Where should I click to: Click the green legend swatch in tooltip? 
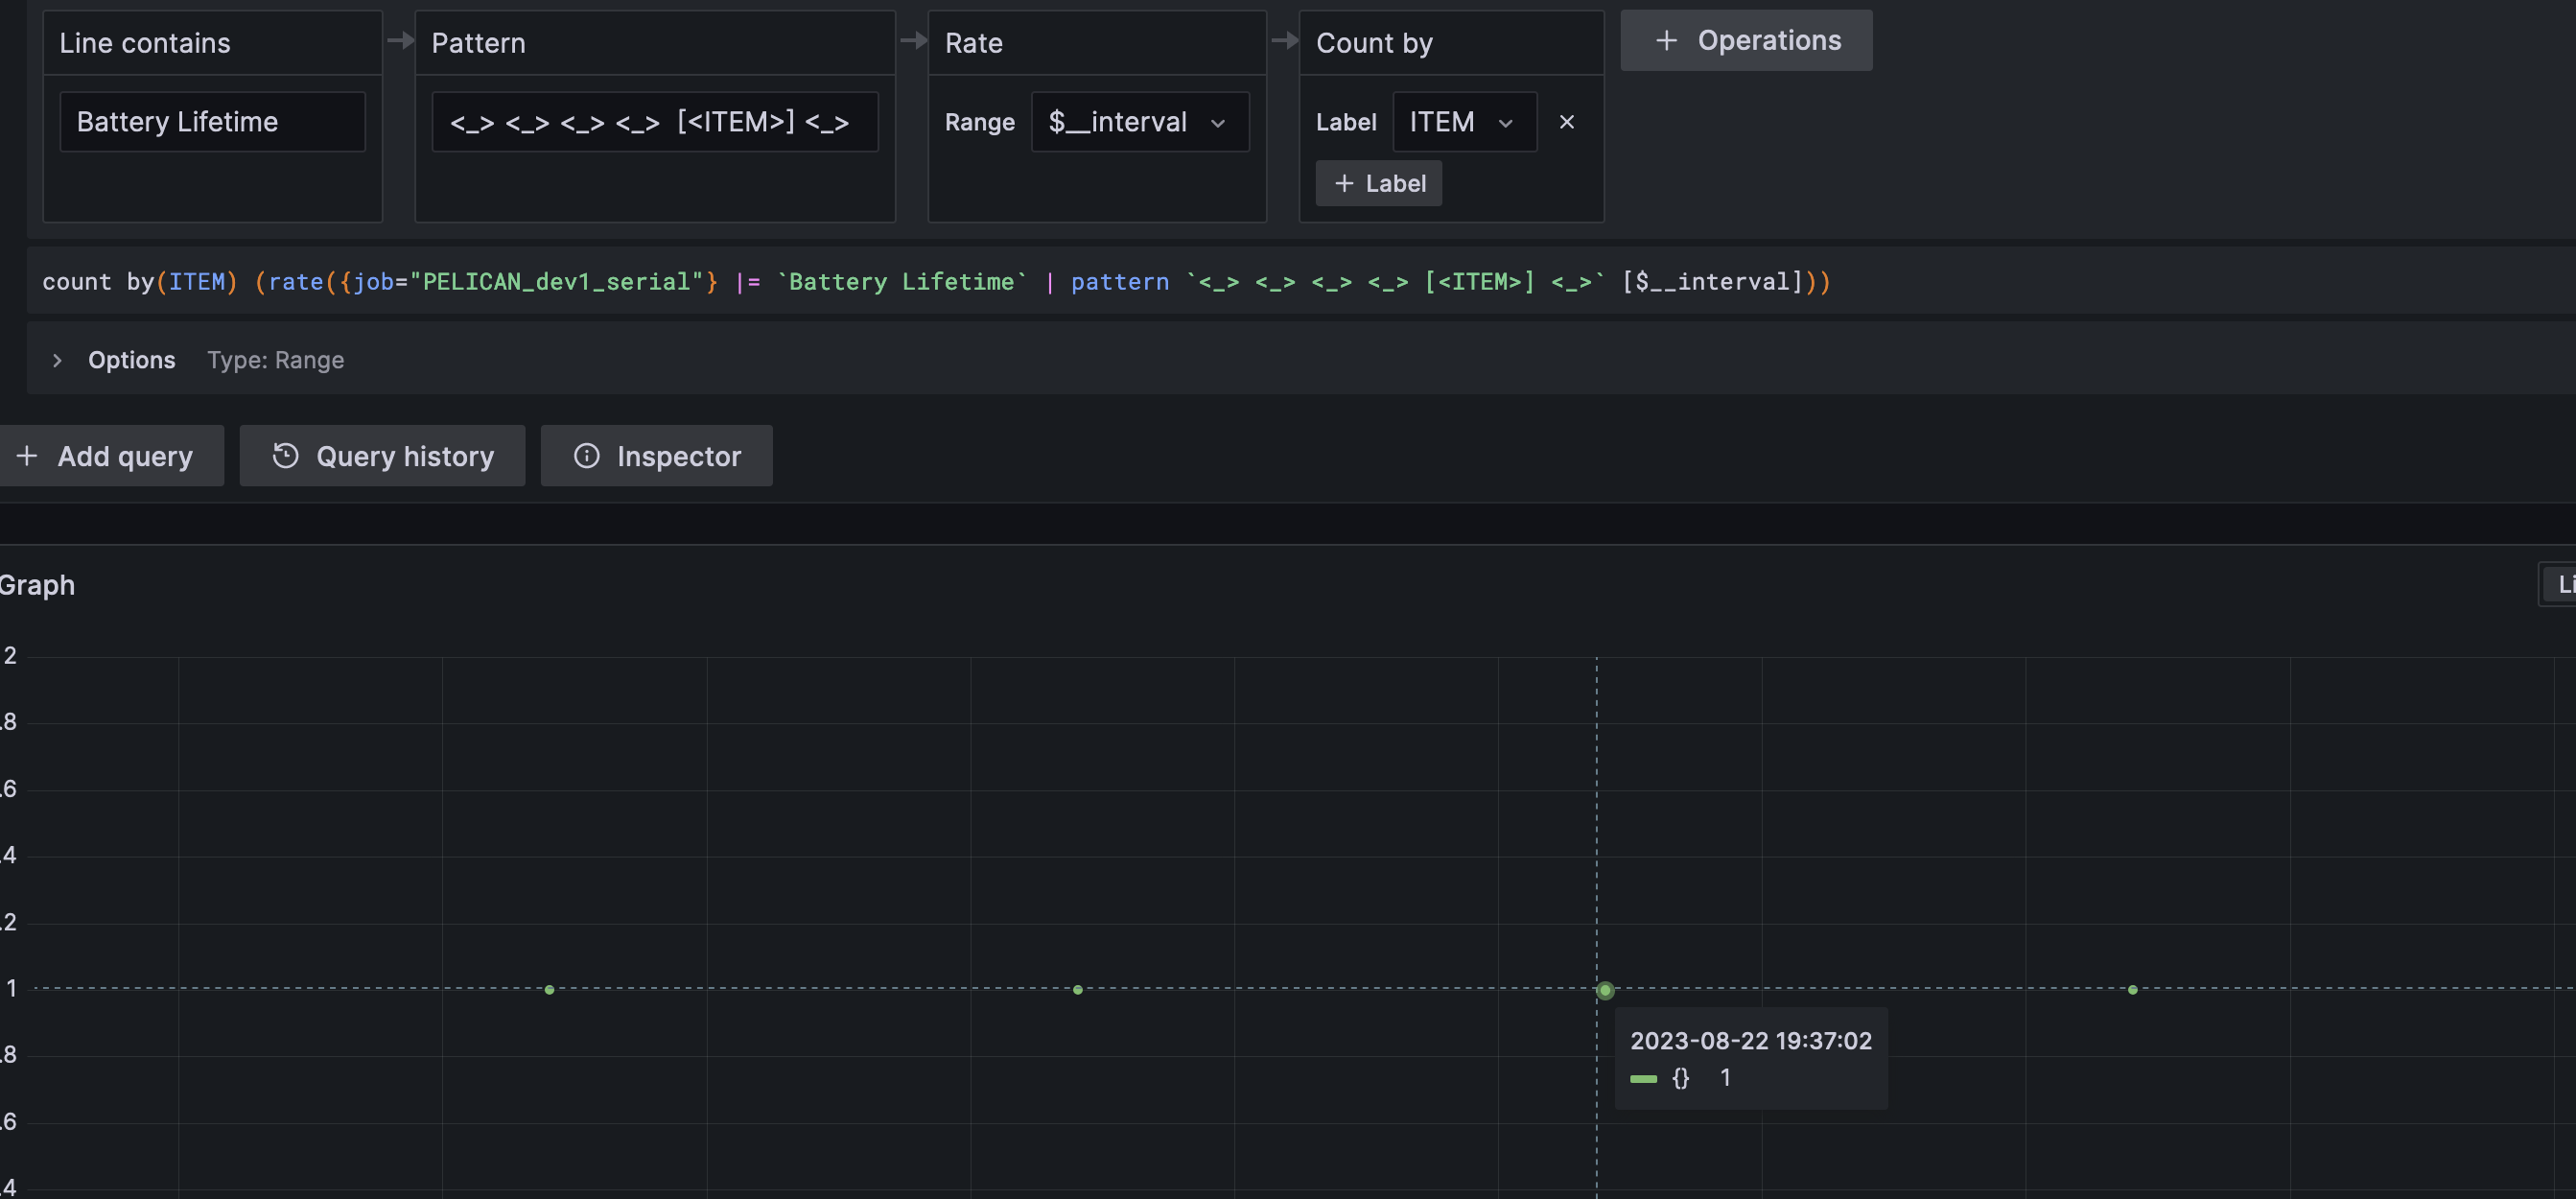click(x=1643, y=1079)
